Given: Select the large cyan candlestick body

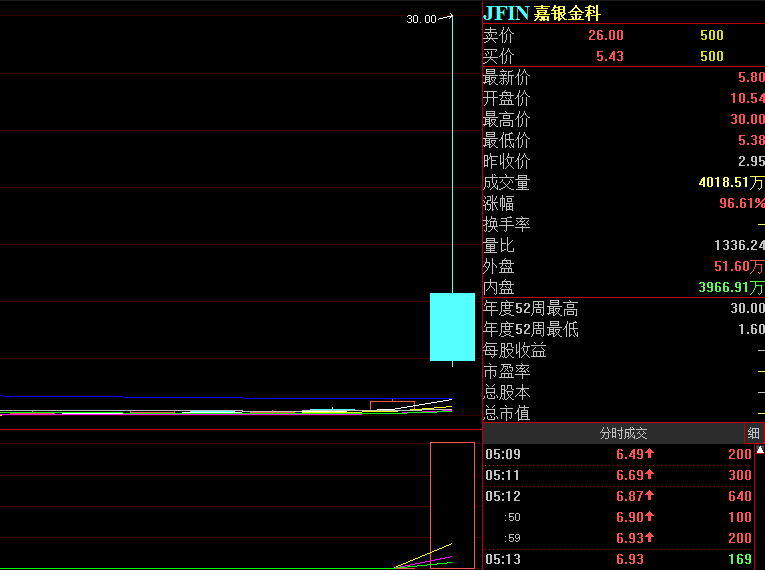Looking at the screenshot, I should pyautogui.click(x=452, y=327).
